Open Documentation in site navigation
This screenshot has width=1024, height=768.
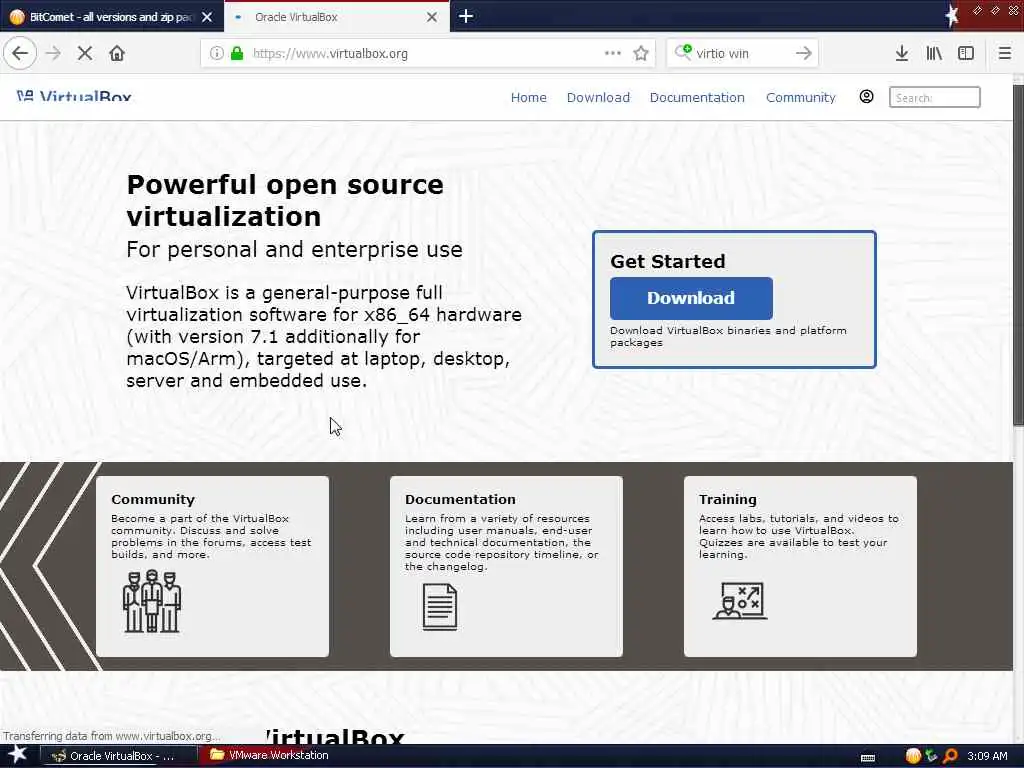tap(697, 97)
